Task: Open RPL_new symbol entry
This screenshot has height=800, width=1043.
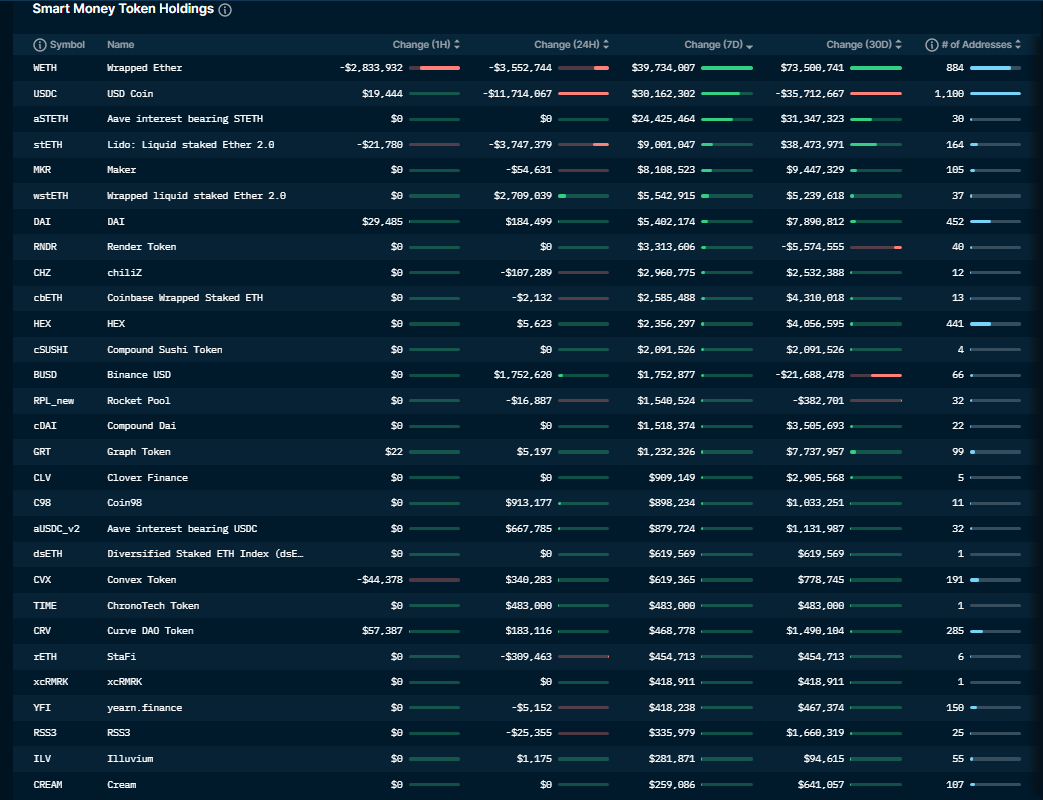Action: tap(54, 401)
